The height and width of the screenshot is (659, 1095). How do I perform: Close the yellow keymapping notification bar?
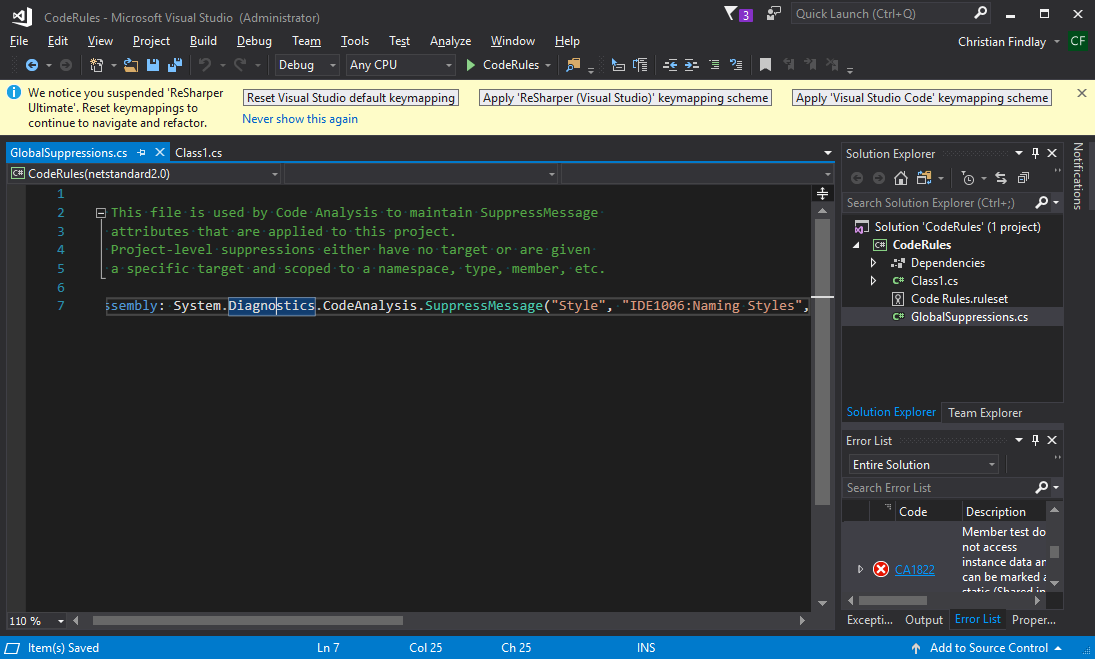click(1082, 93)
